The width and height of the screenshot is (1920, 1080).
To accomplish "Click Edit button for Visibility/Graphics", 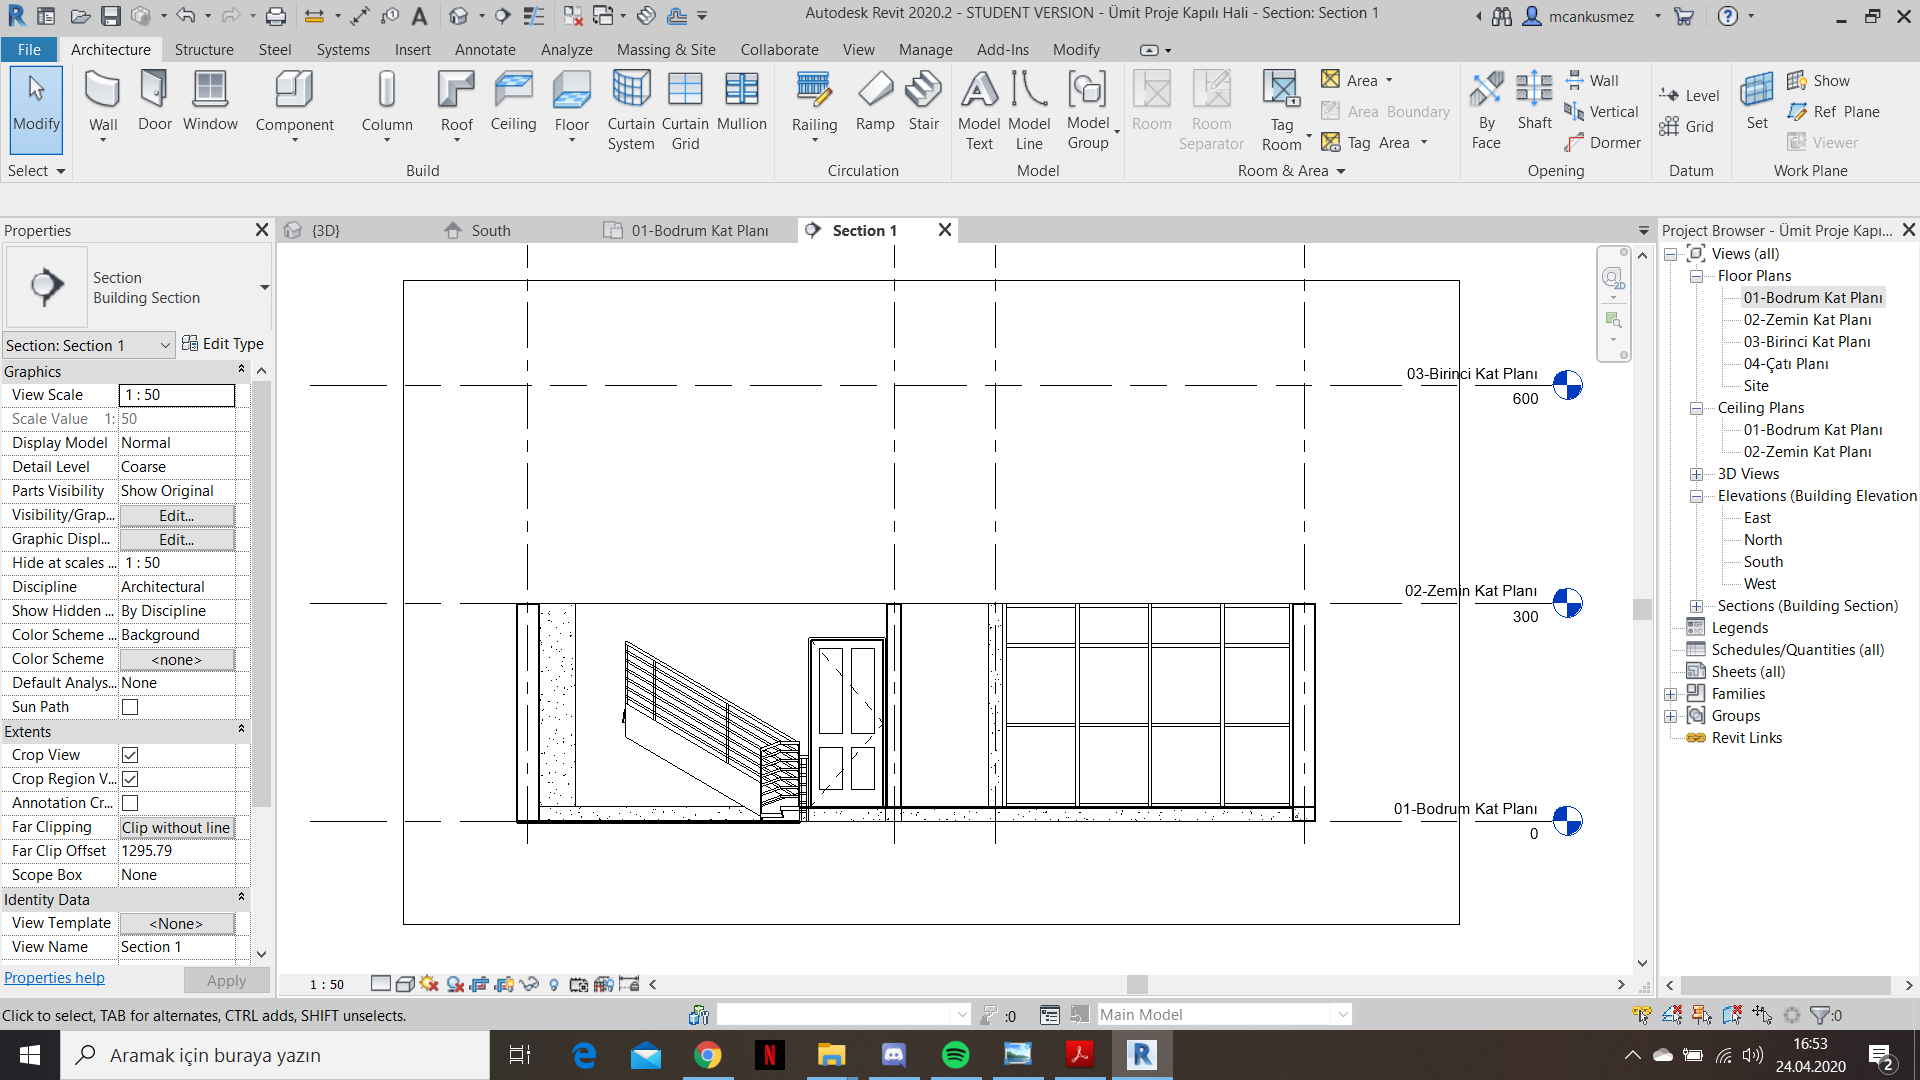I will [x=177, y=515].
